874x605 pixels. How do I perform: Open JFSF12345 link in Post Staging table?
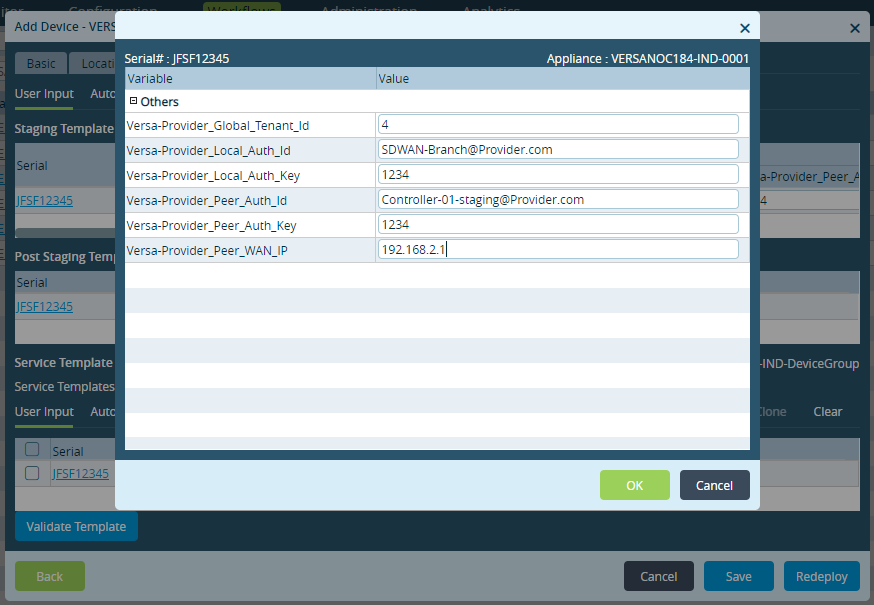45,306
